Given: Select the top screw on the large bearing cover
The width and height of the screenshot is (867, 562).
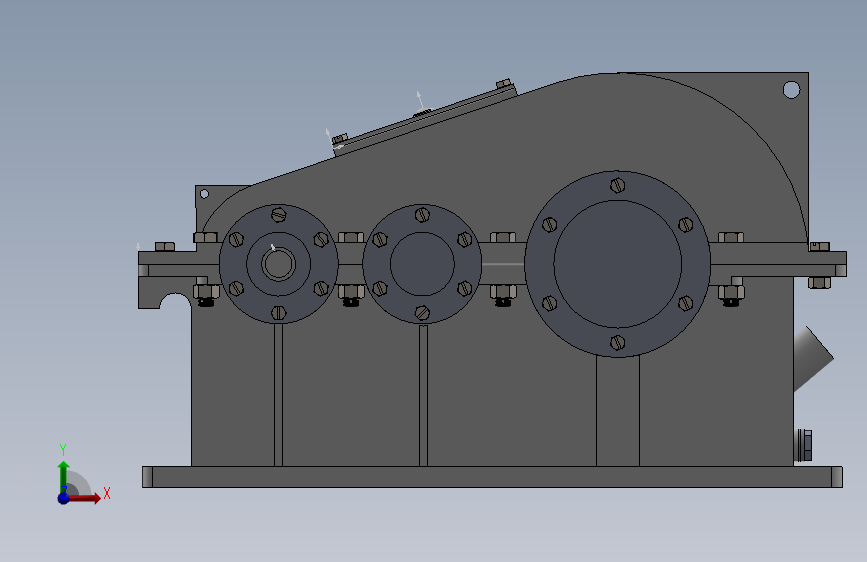Looking at the screenshot, I should tap(617, 185).
